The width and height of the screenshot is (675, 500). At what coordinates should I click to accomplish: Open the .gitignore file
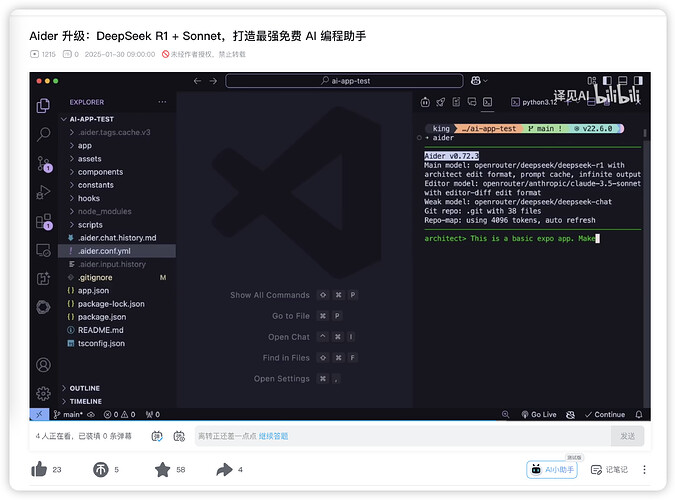[95, 277]
